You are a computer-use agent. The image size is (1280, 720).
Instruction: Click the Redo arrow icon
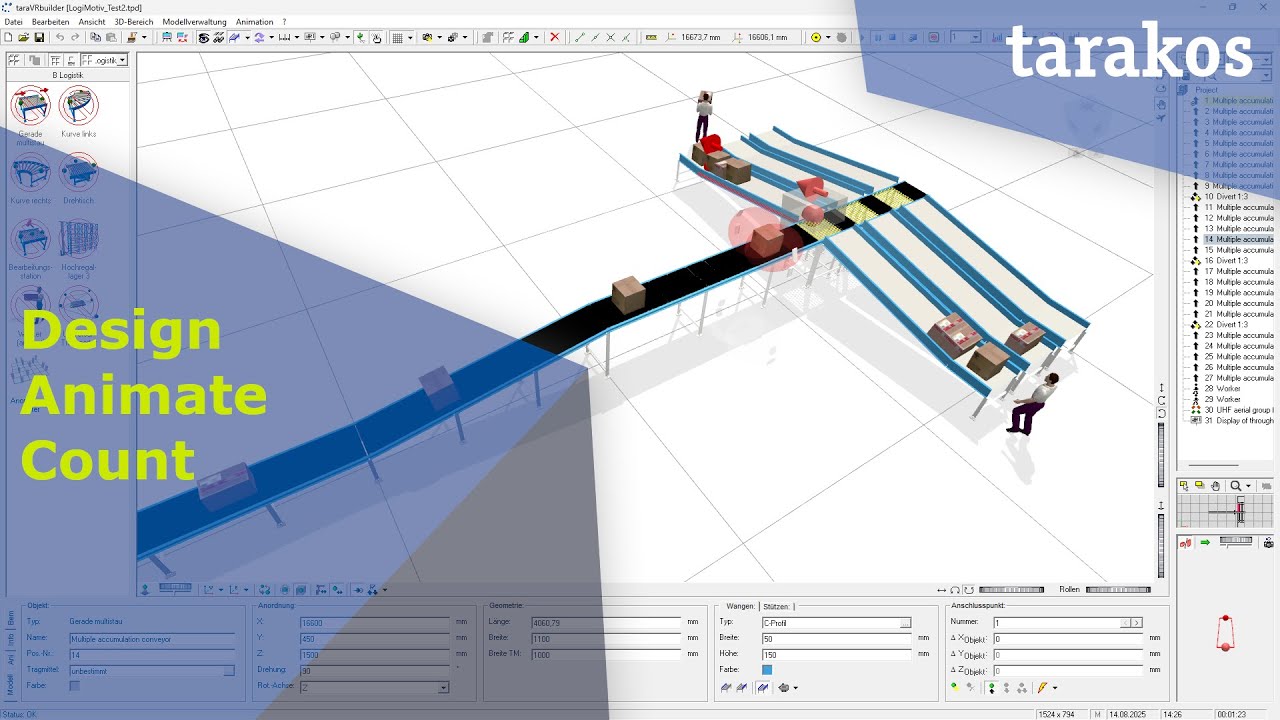pyautogui.click(x=75, y=37)
